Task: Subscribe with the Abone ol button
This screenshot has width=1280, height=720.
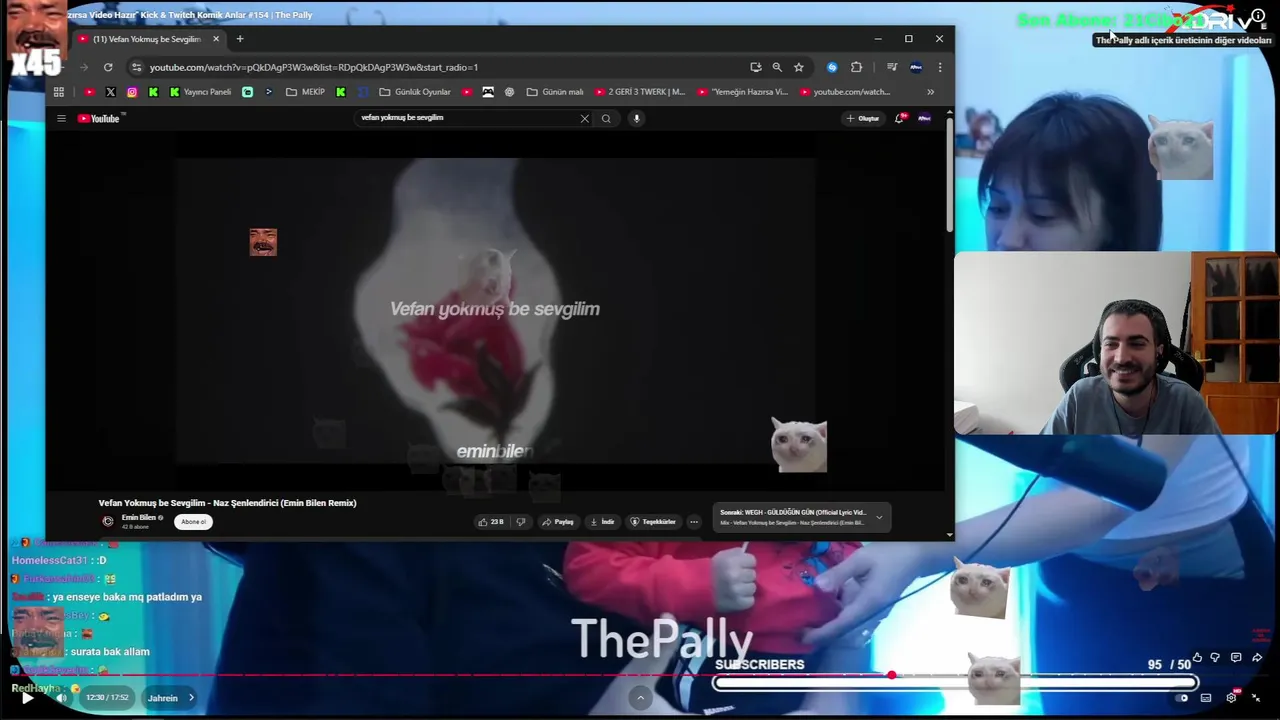Action: point(194,522)
